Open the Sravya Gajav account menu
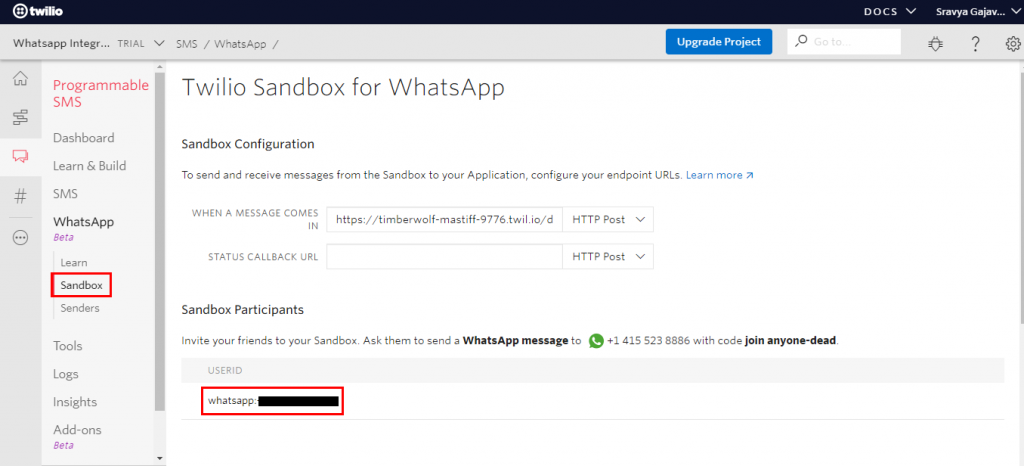This screenshot has width=1024, height=466. [976, 12]
